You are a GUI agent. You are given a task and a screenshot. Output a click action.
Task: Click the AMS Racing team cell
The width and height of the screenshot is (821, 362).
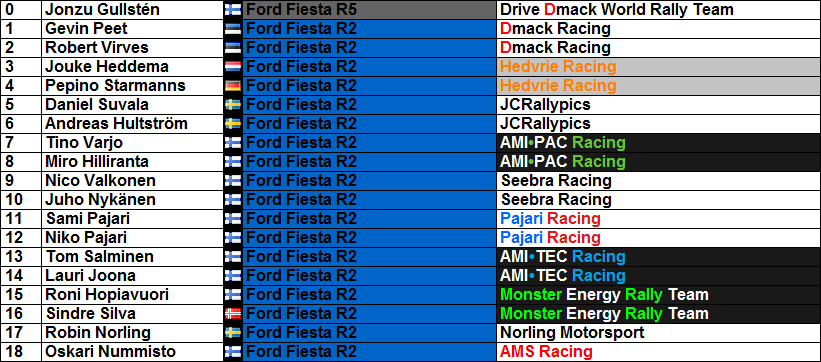pyautogui.click(x=658, y=352)
